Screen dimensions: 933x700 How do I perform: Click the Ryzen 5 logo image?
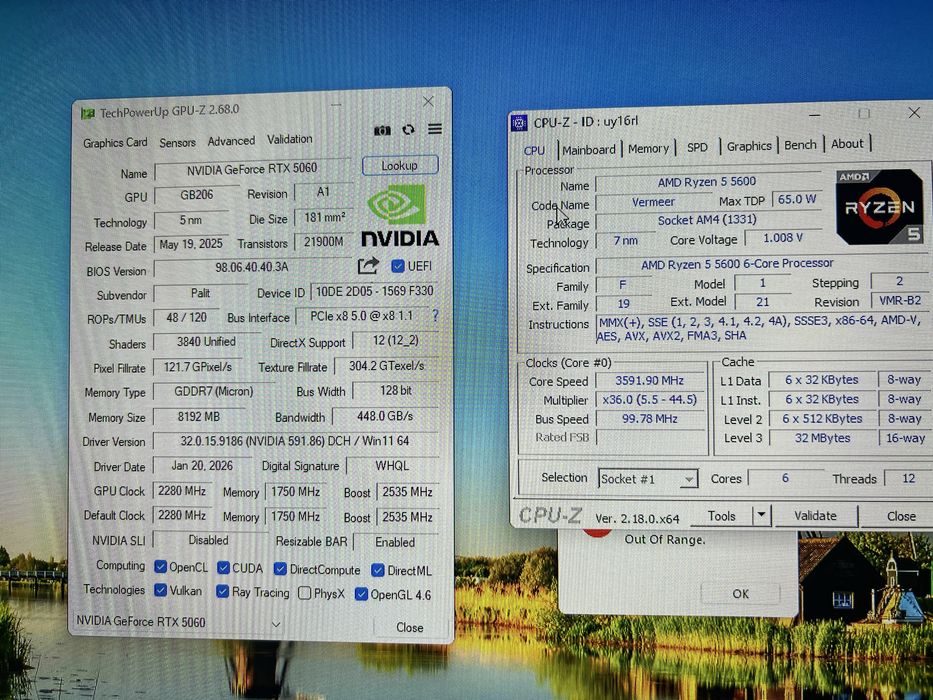[x=879, y=207]
